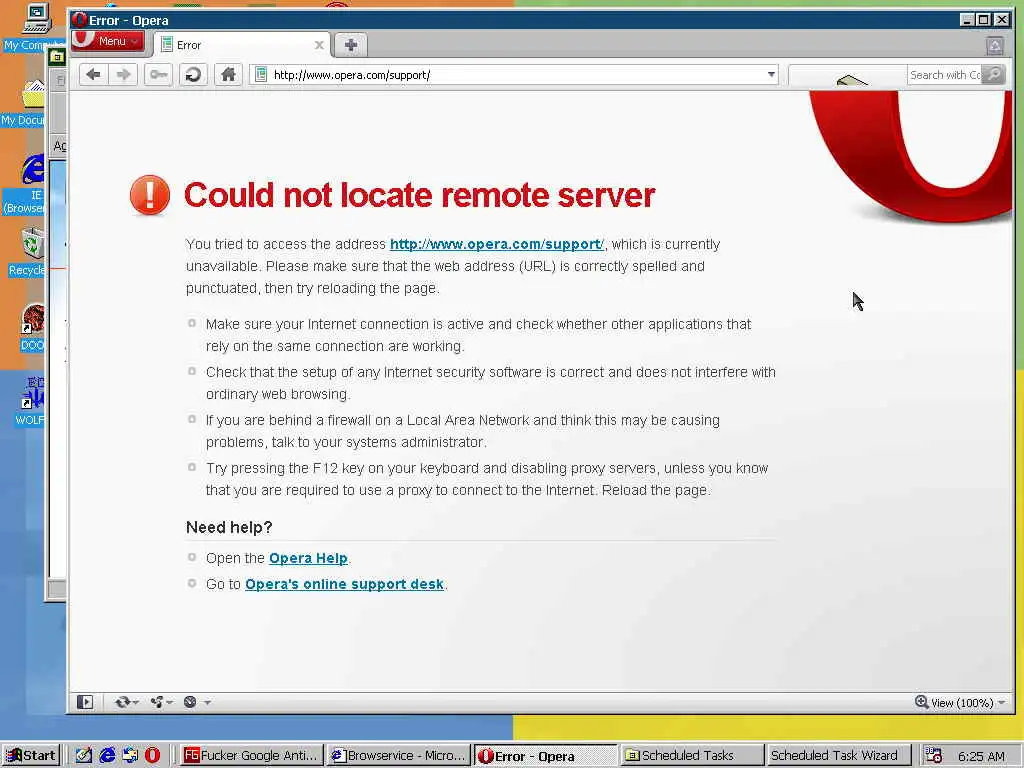
Task: Open the View (100%) zoom control
Action: coord(960,703)
